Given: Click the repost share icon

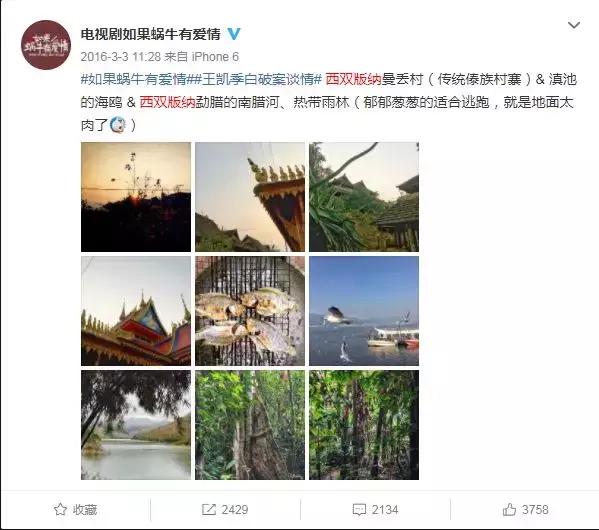Looking at the screenshot, I should pyautogui.click(x=209, y=509).
